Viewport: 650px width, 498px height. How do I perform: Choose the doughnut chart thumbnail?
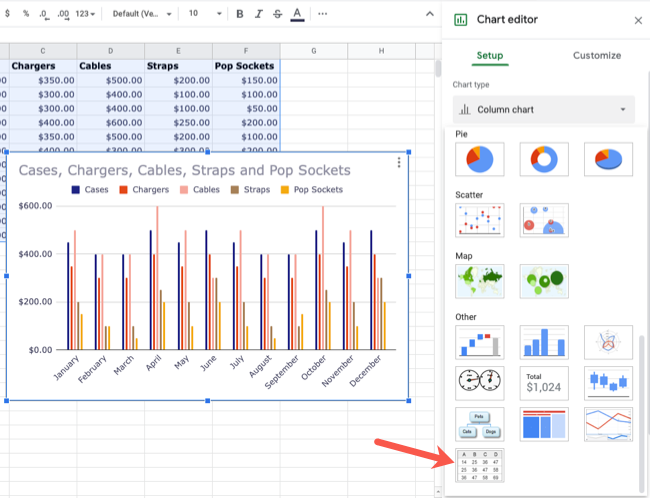click(x=544, y=159)
